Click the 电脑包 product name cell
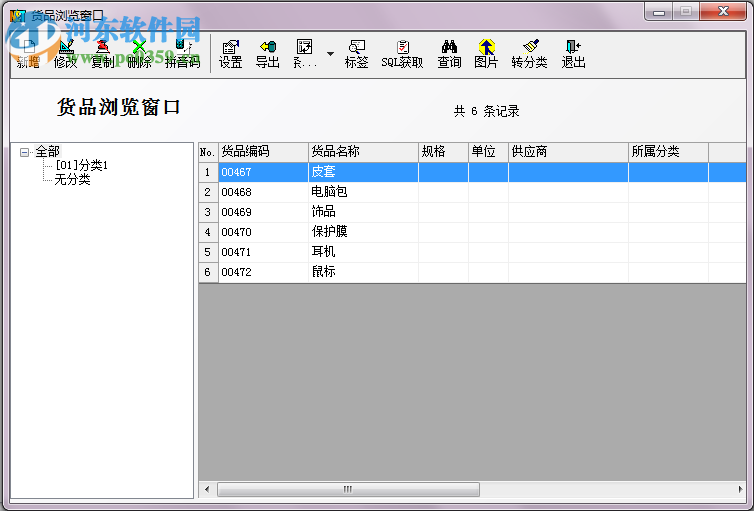The width and height of the screenshot is (754, 511). pyautogui.click(x=363, y=192)
